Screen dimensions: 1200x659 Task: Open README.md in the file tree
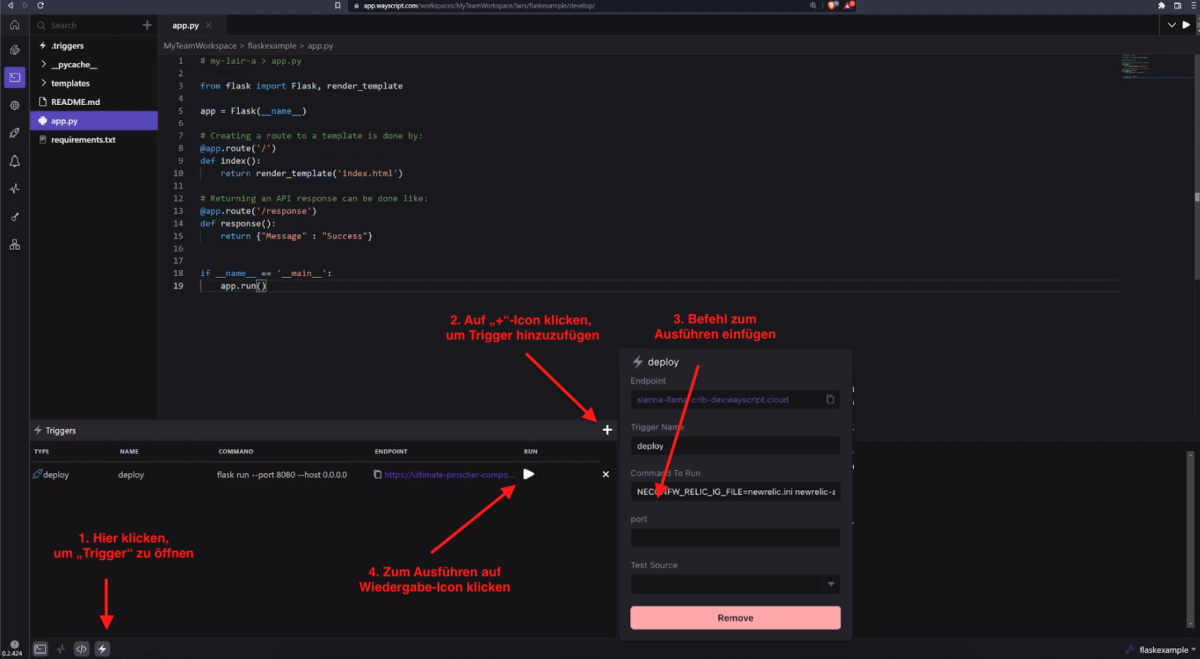click(x=75, y=102)
